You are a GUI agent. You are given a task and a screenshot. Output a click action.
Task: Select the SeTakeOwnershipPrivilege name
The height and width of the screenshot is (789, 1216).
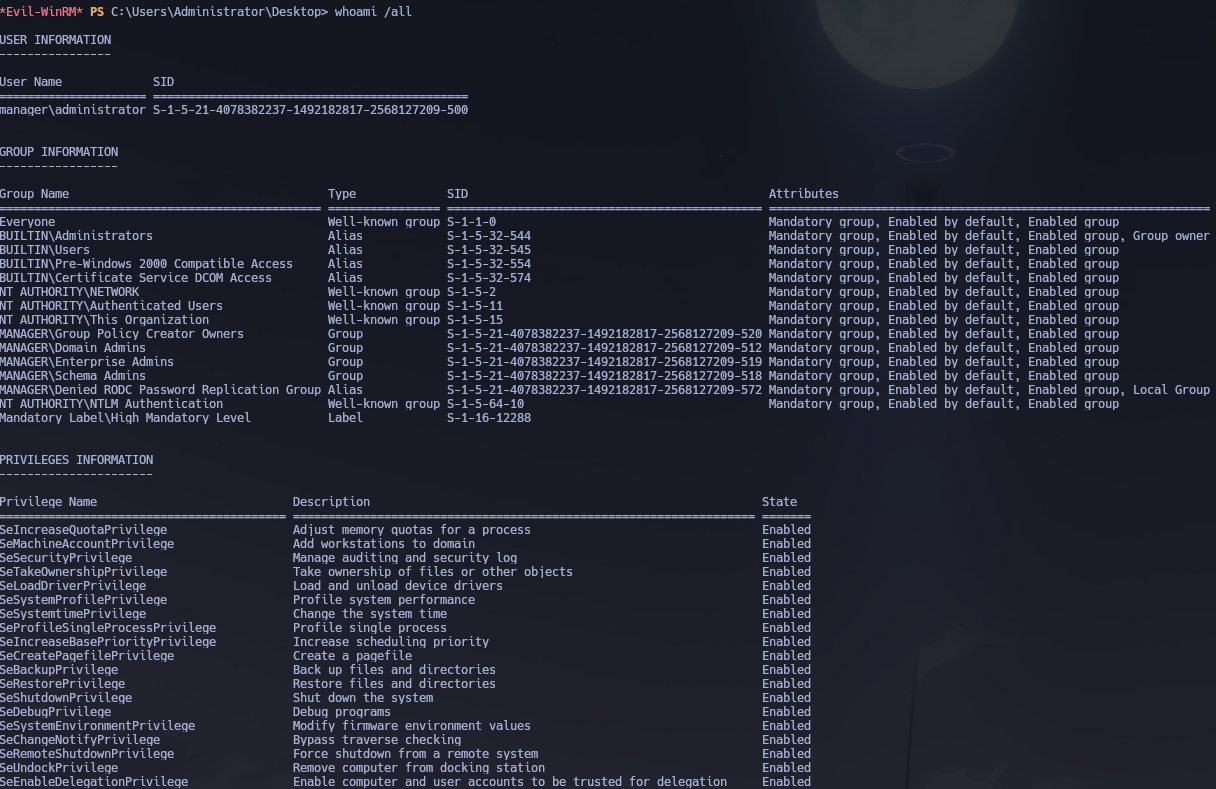tap(82, 571)
